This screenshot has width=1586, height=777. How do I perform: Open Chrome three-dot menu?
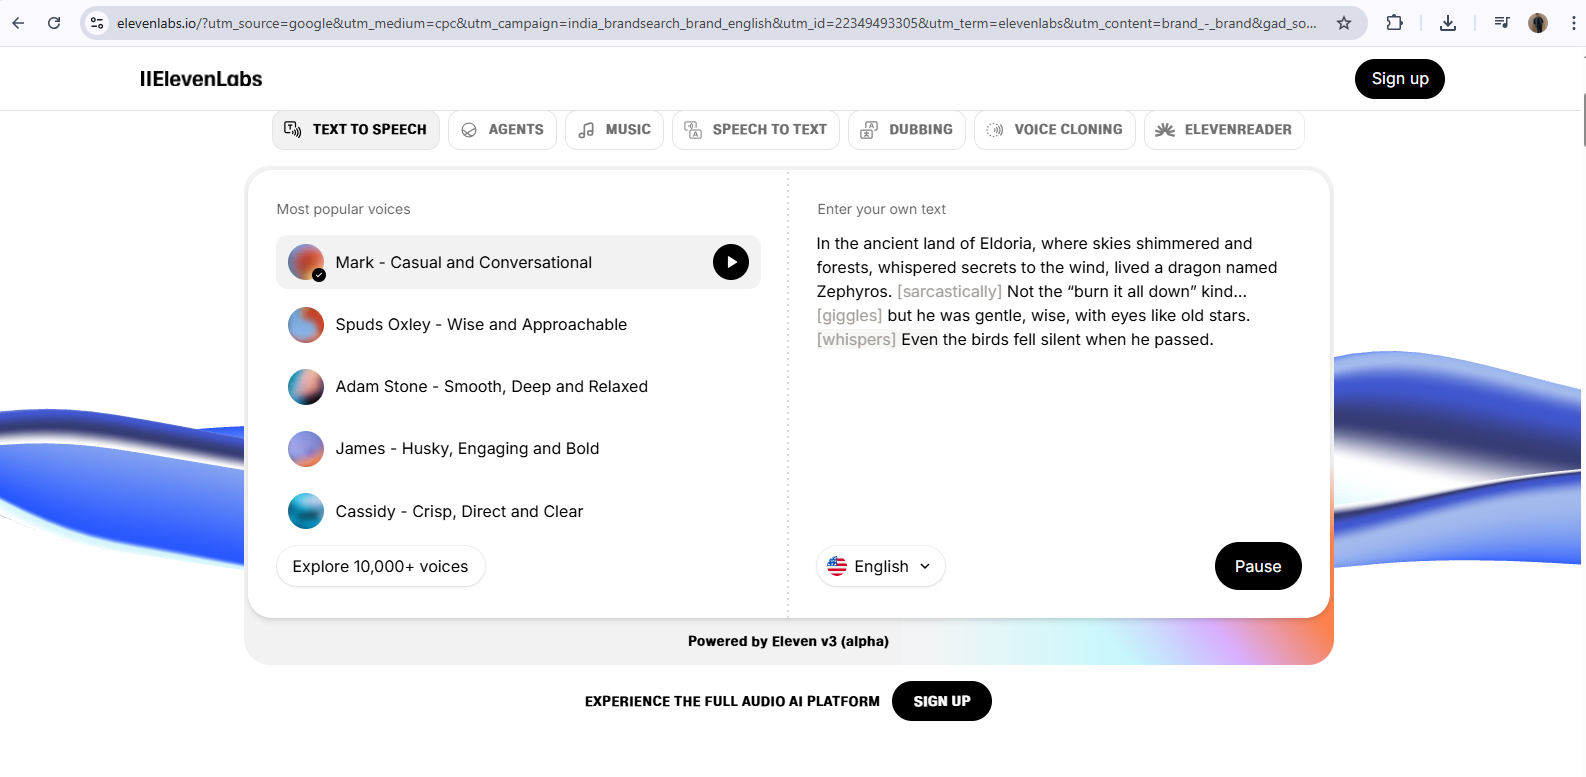pyautogui.click(x=1573, y=23)
